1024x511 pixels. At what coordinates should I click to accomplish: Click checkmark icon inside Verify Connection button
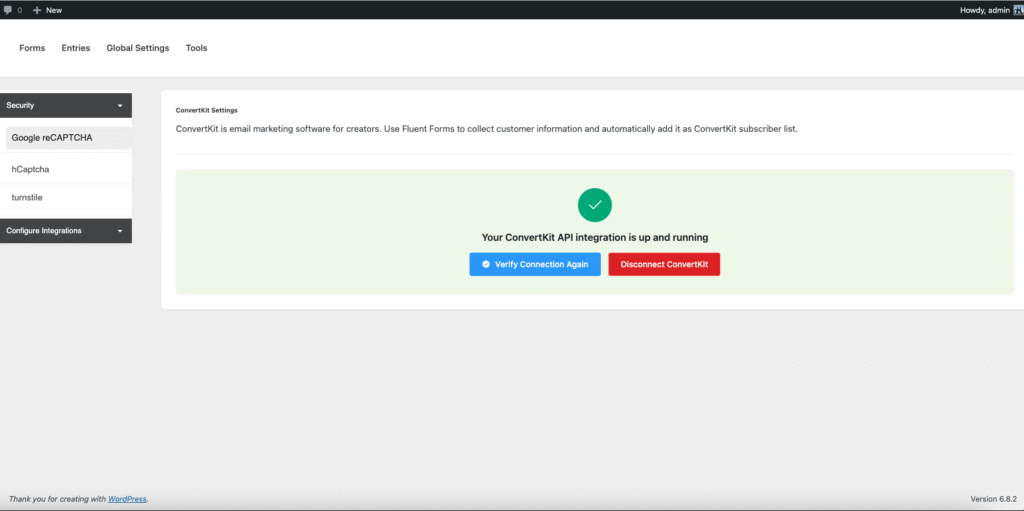(485, 264)
